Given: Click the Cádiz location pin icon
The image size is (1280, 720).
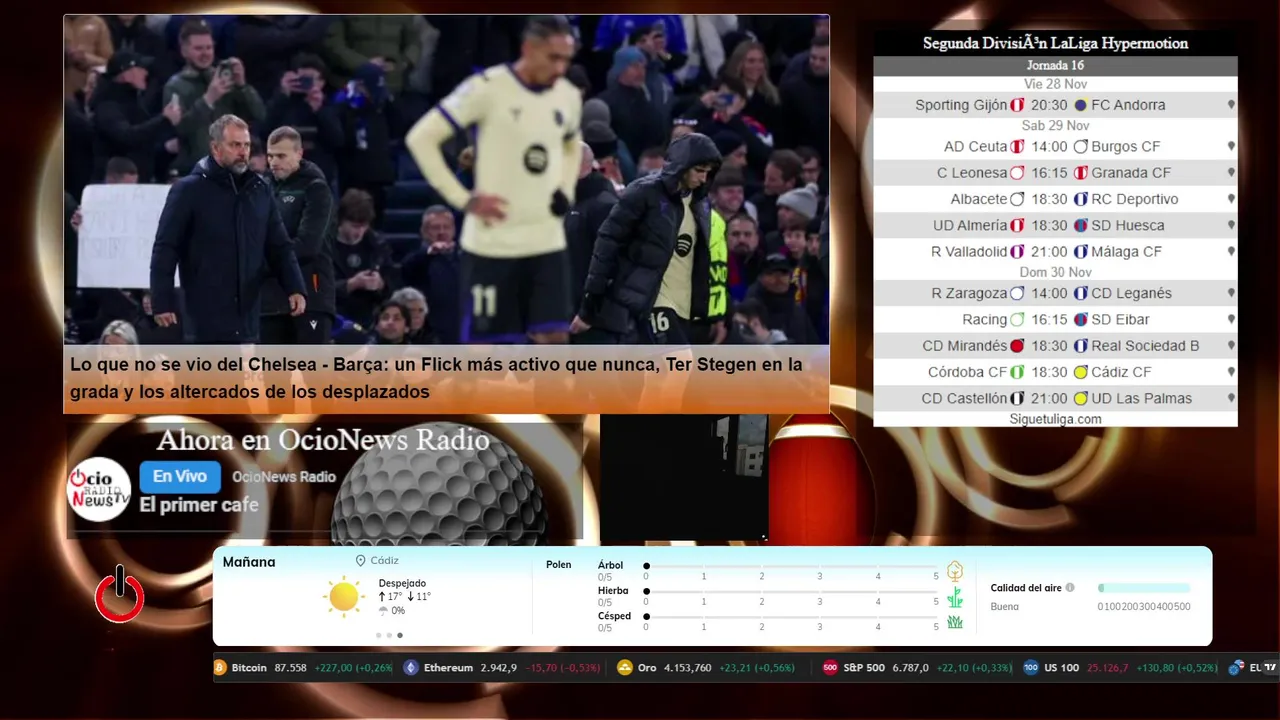Looking at the screenshot, I should tap(360, 561).
